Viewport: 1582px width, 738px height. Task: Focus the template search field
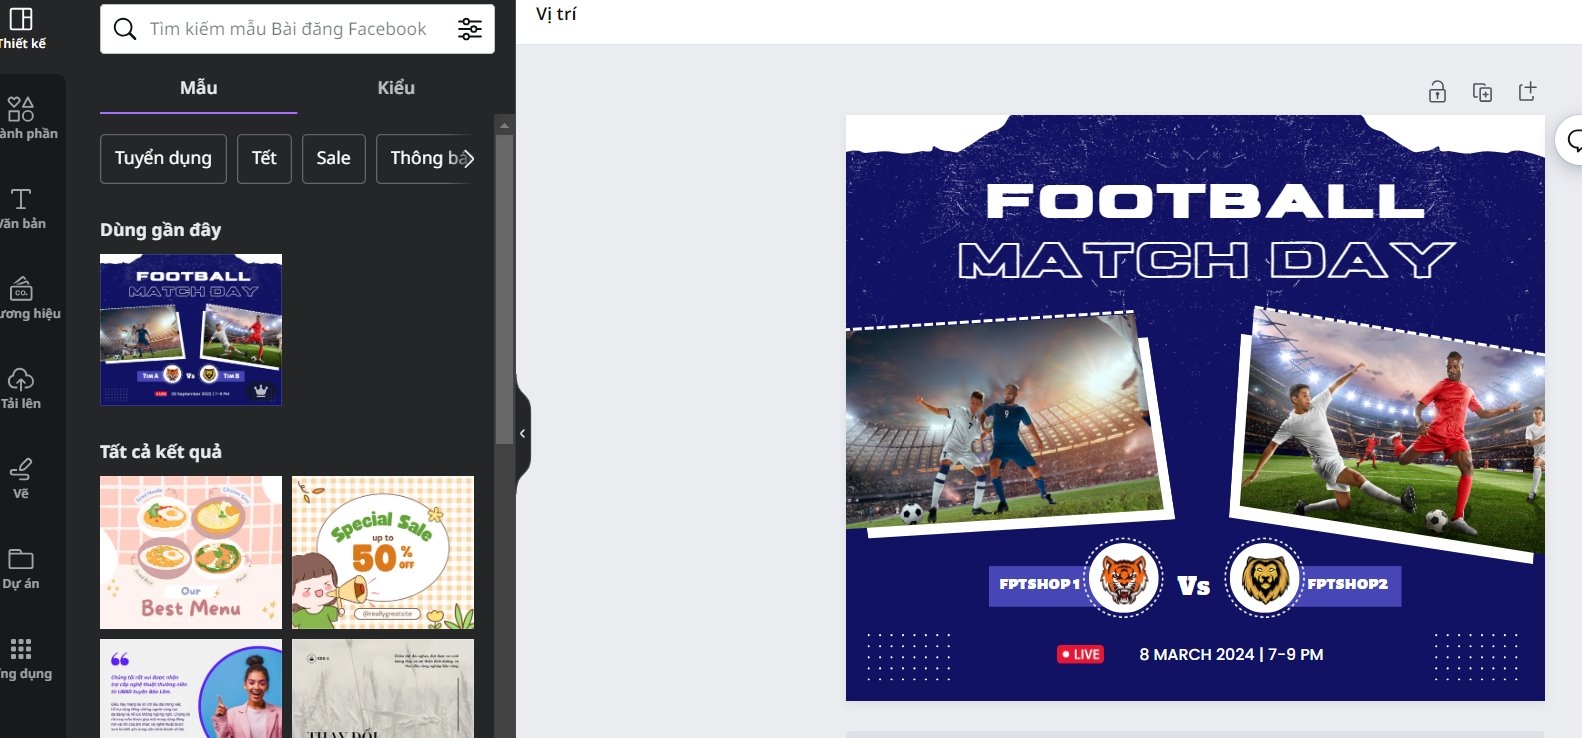[x=288, y=29]
